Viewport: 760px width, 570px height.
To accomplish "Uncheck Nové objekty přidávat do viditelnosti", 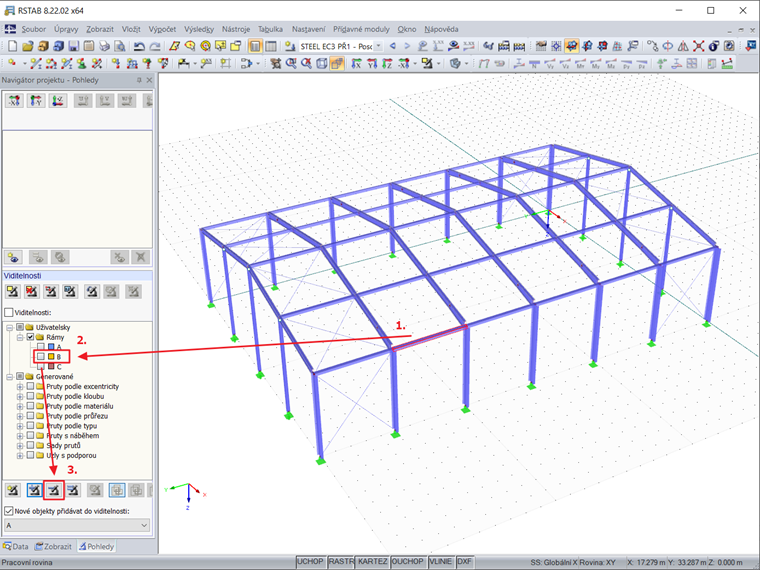I will [9, 511].
